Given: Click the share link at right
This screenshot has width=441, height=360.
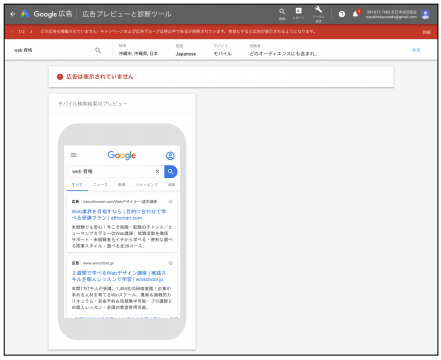Looking at the screenshot, I should click(x=416, y=50).
